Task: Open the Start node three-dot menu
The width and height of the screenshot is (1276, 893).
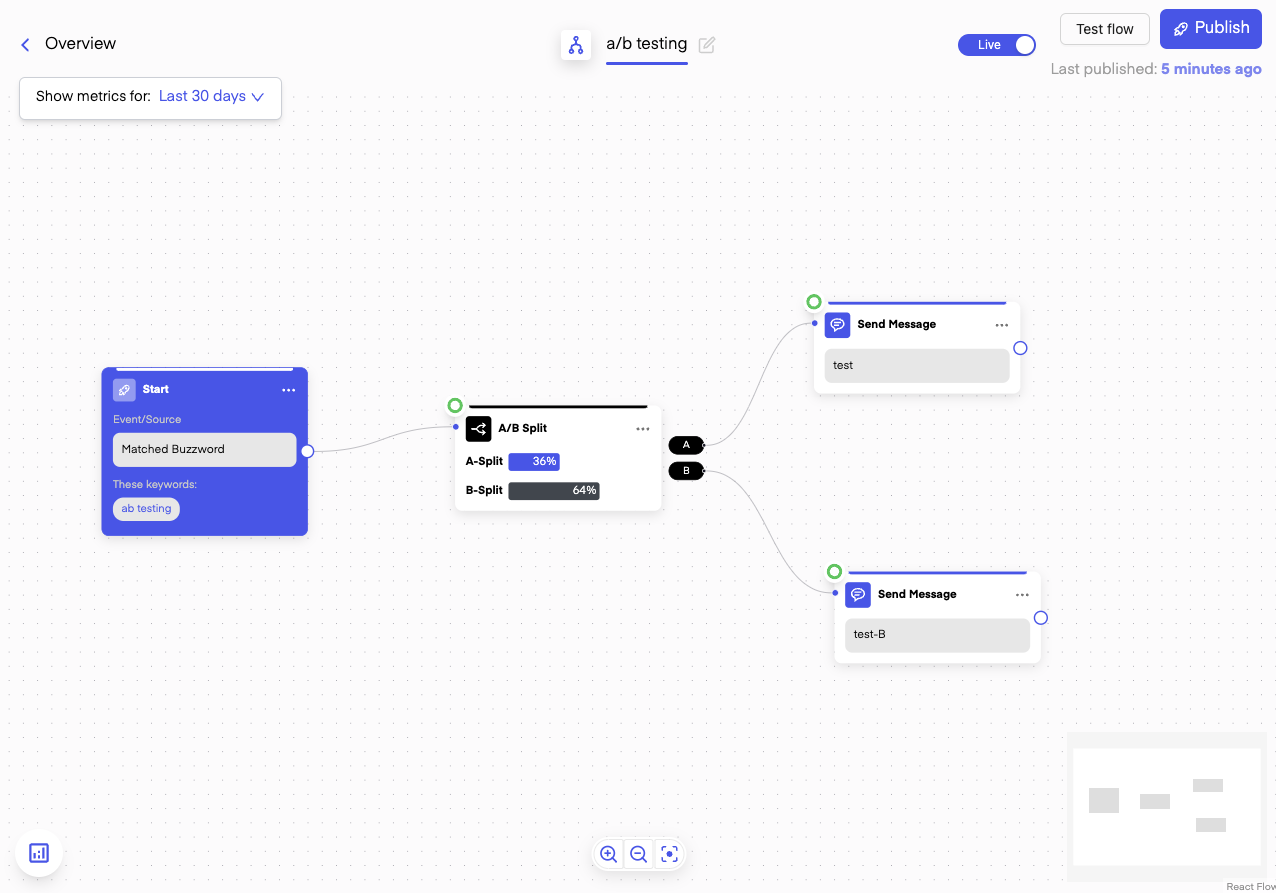Action: 288,390
